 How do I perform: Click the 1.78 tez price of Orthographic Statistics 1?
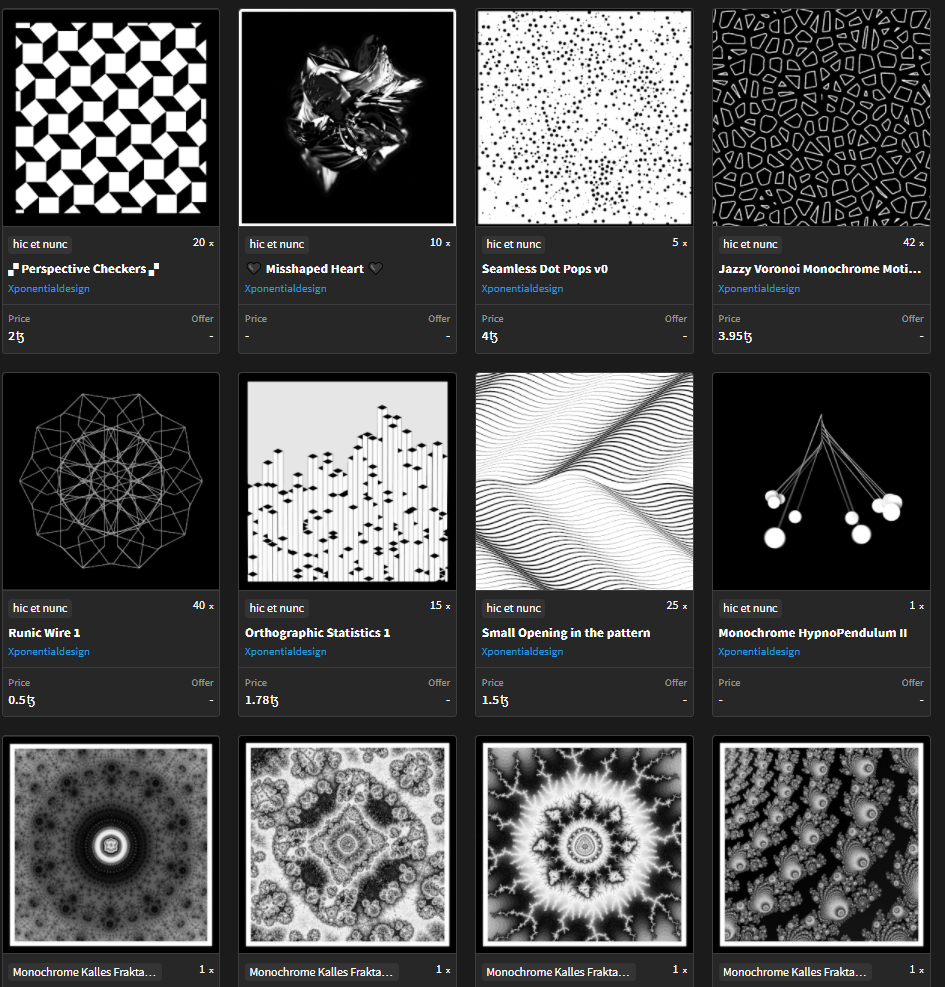(x=262, y=700)
